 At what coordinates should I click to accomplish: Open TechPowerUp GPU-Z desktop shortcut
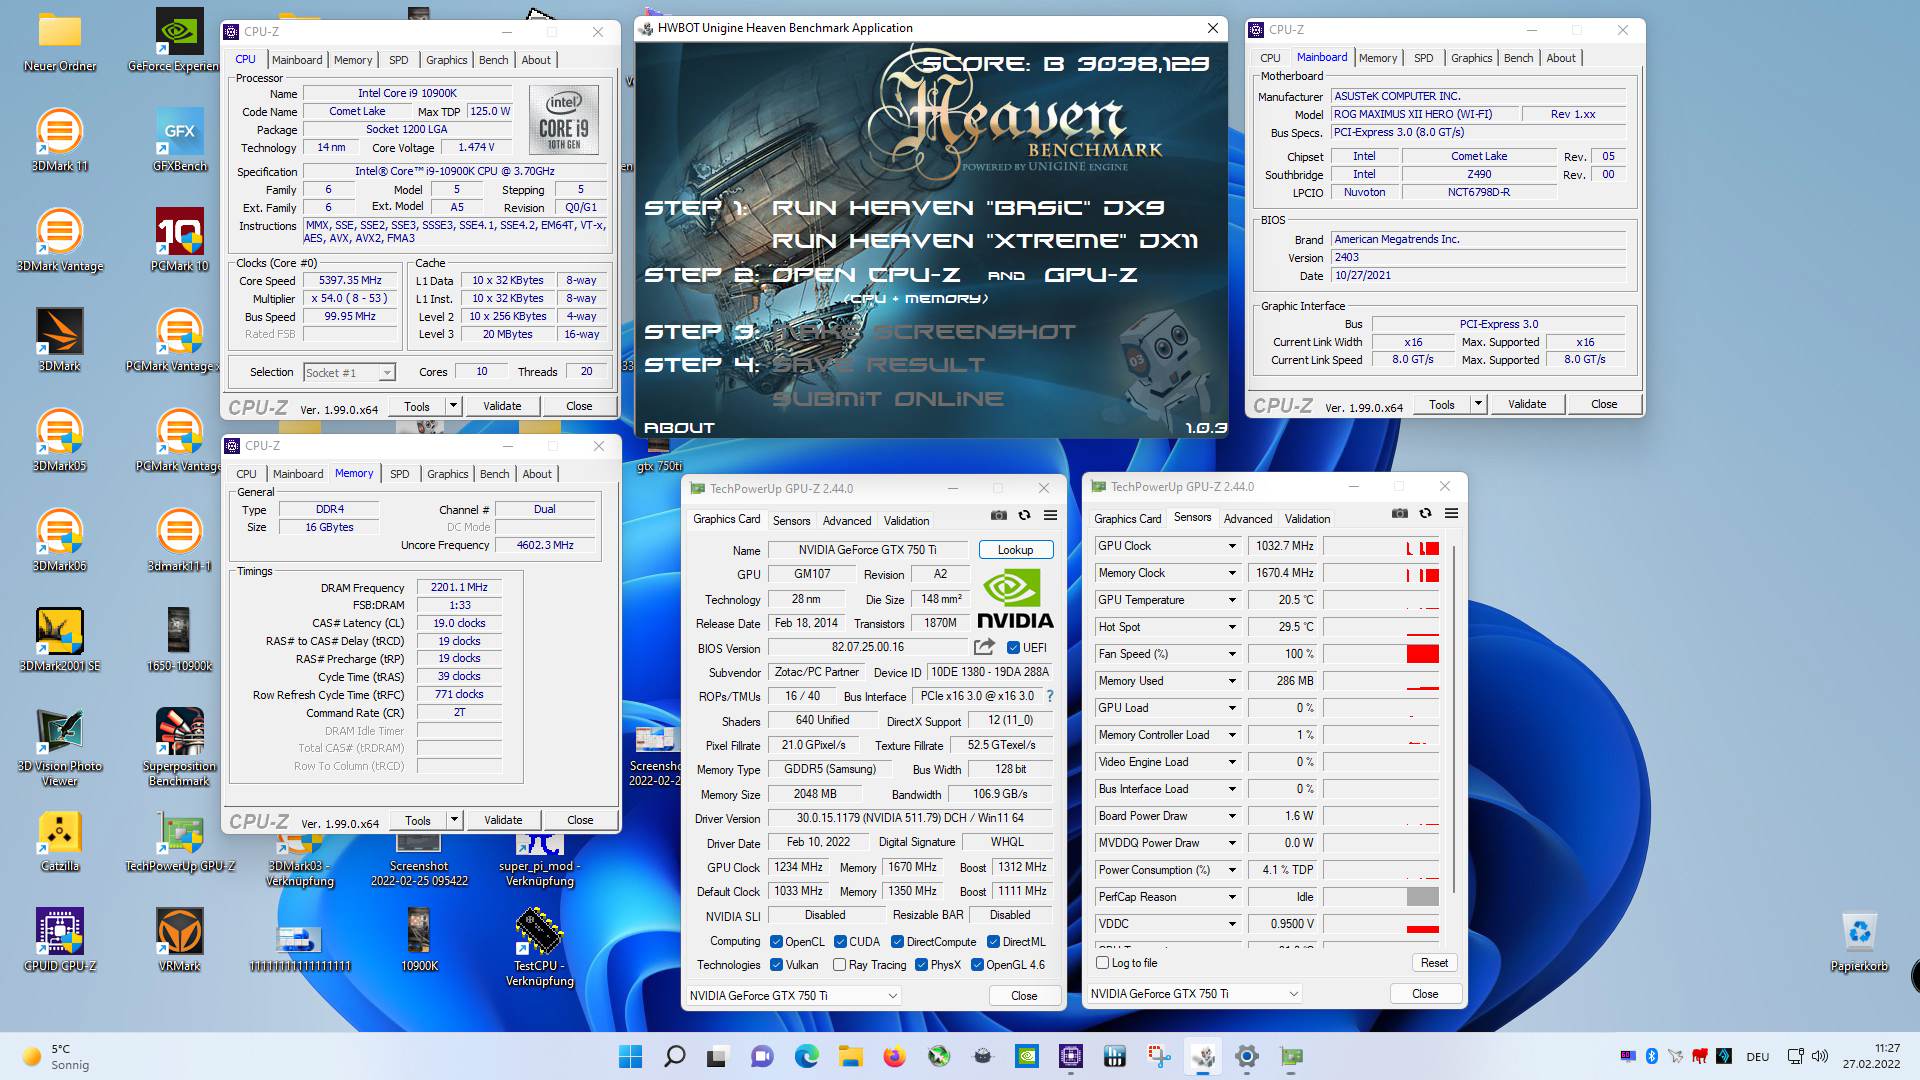coord(180,840)
